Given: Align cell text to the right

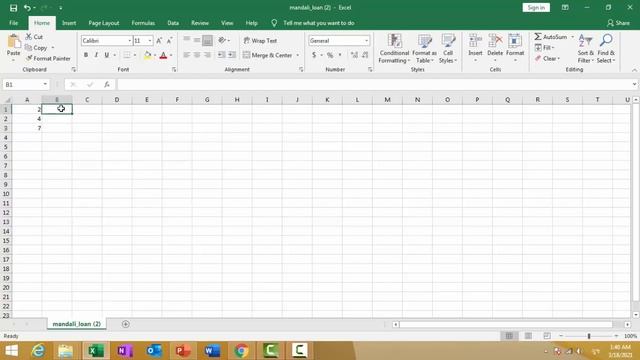Looking at the screenshot, I should pyautogui.click(x=207, y=55).
